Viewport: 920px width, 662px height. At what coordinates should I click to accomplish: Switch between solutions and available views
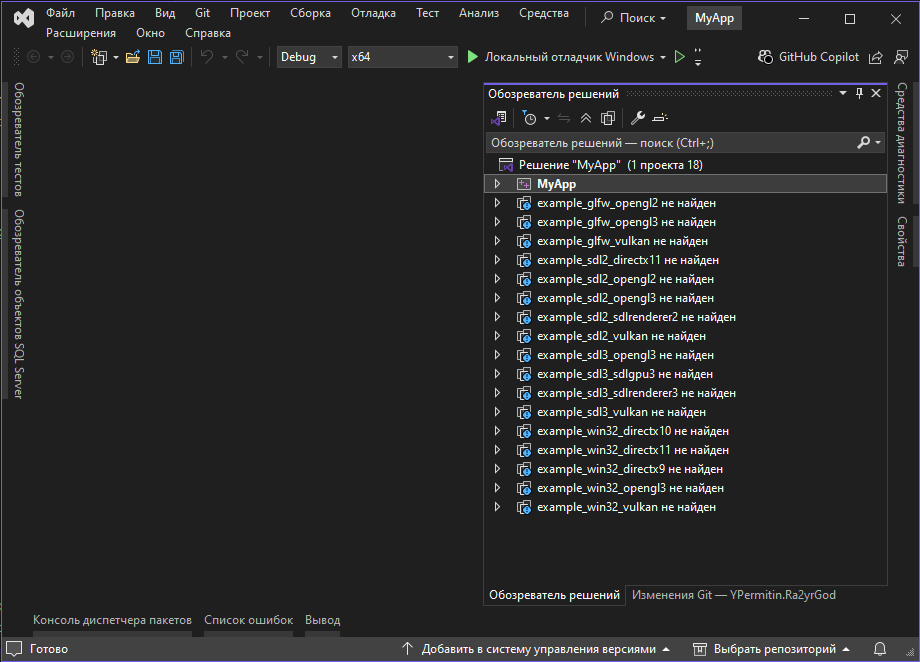[499, 118]
